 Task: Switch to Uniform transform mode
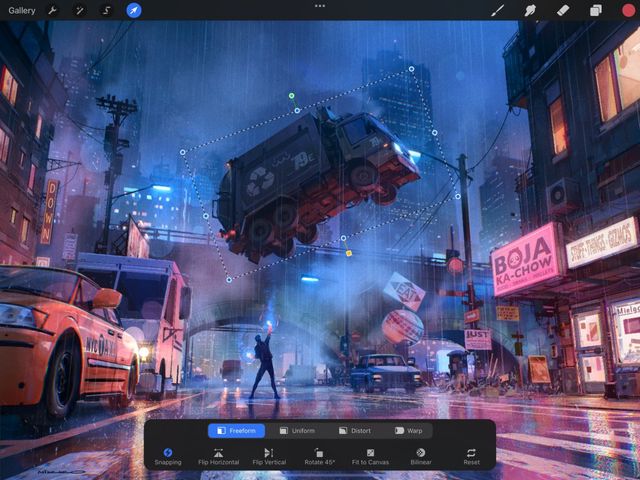coord(297,431)
